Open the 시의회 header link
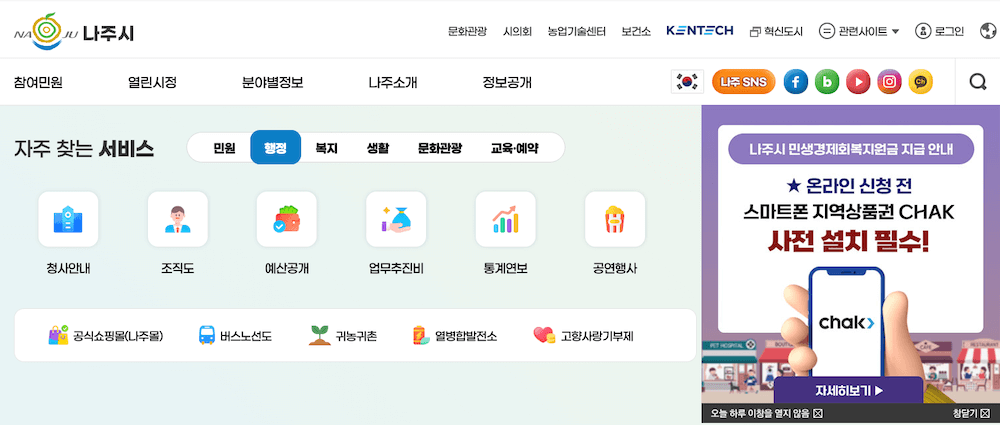Image resolution: width=1000 pixels, height=425 pixels. [517, 31]
